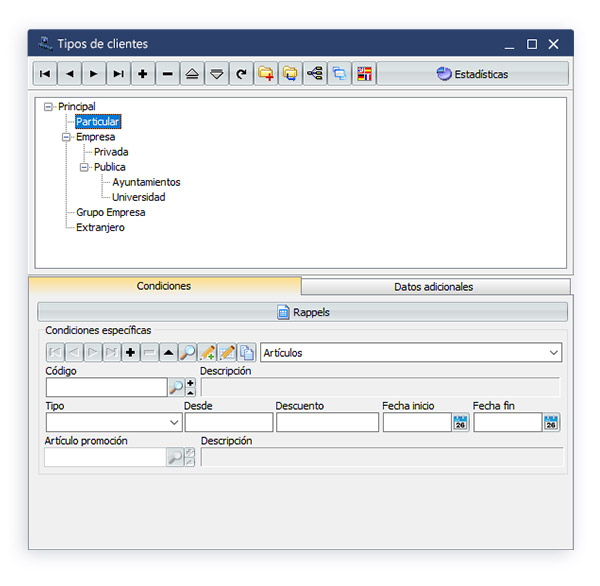Collapse the Empresa tree node
This screenshot has width=600, height=586.
[67, 137]
